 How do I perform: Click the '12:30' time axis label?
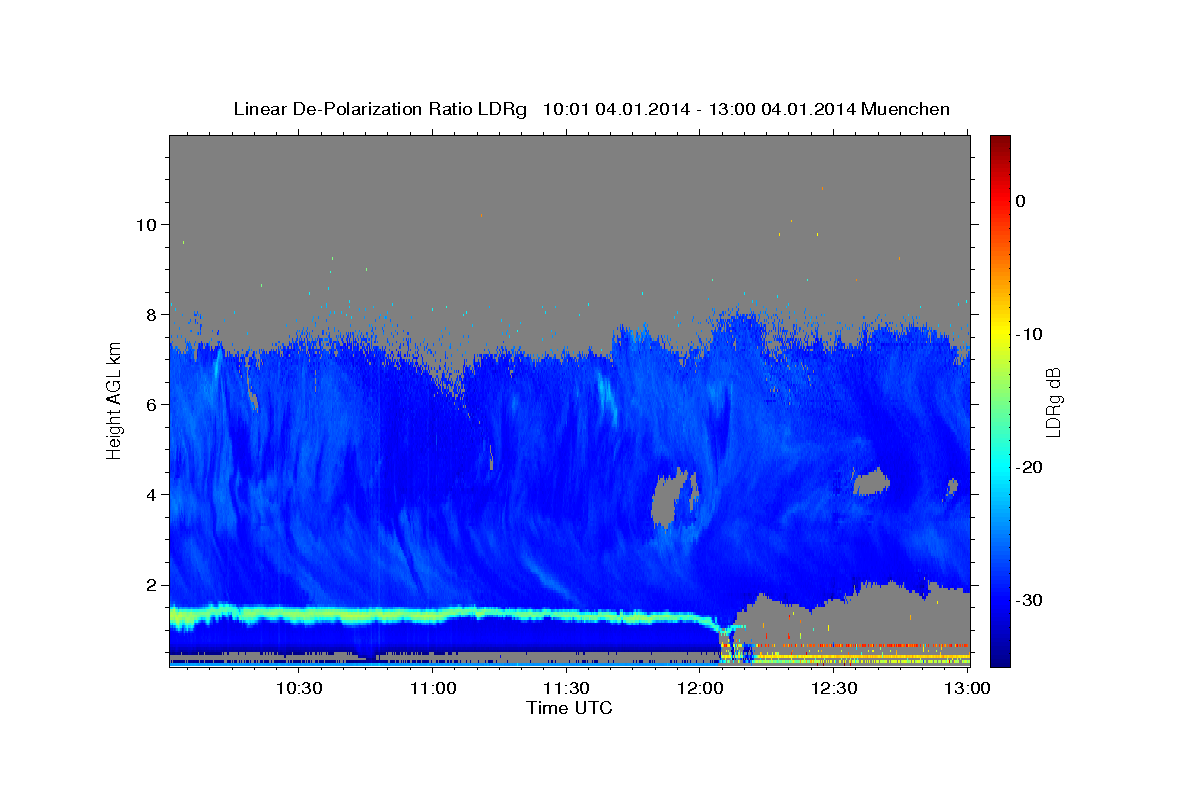(834, 688)
